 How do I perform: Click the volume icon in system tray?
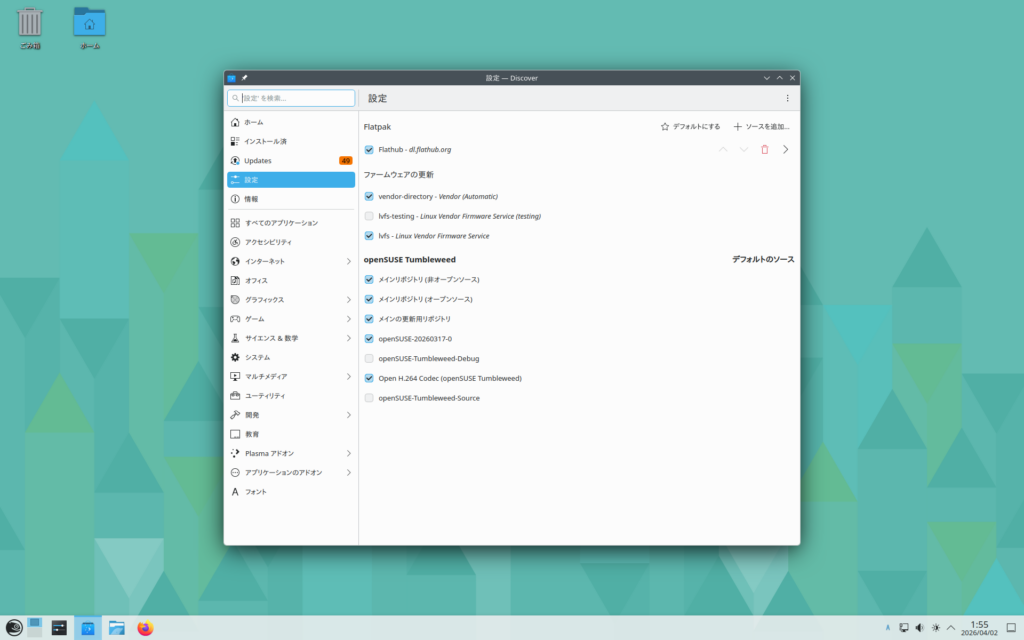click(x=919, y=628)
